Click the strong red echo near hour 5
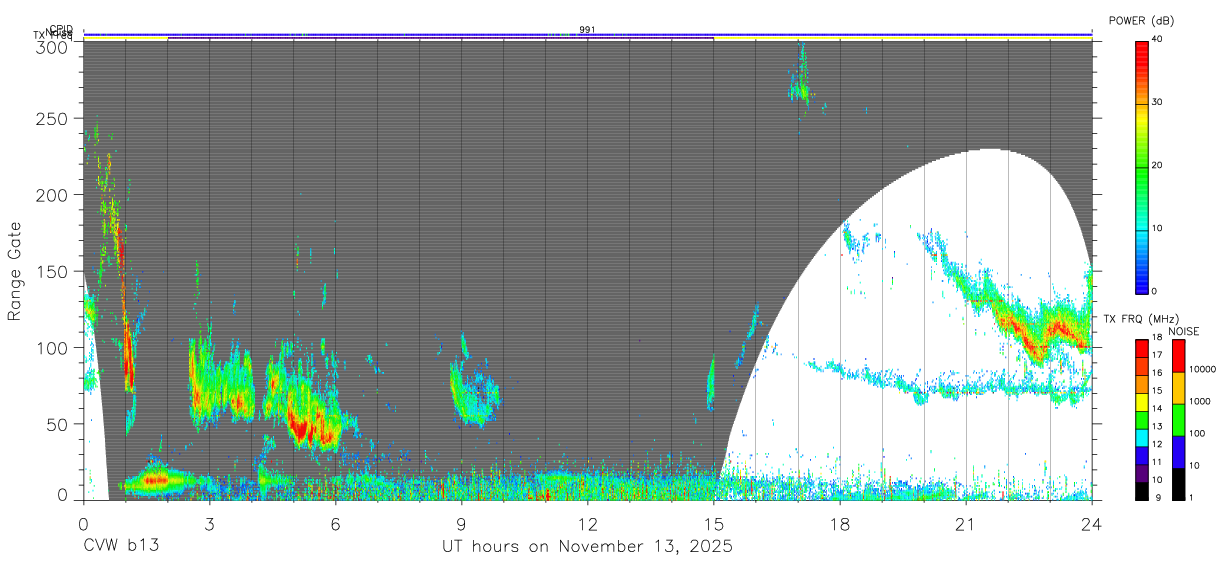This screenshot has width=1228, height=567. click(312, 420)
